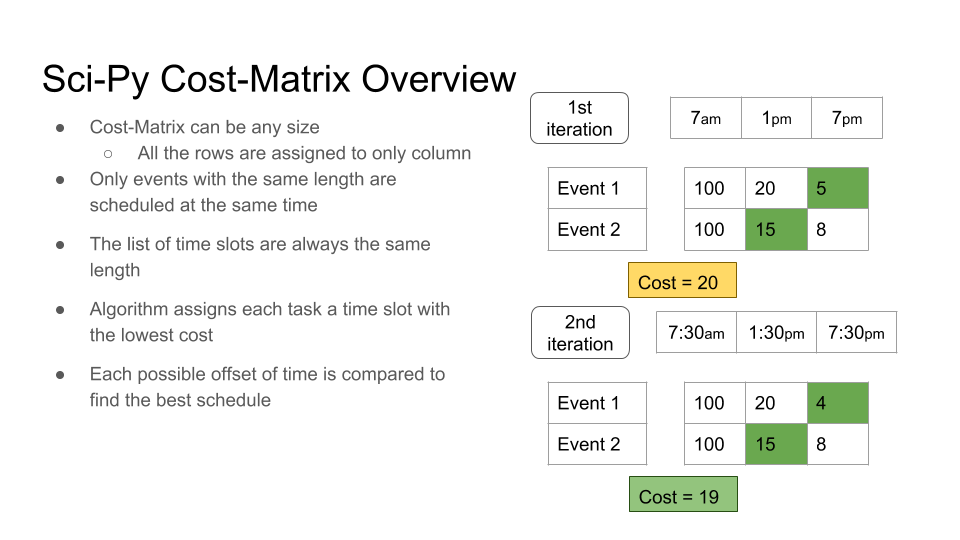Click the 7:30pm time slot cell

[x=857, y=332]
